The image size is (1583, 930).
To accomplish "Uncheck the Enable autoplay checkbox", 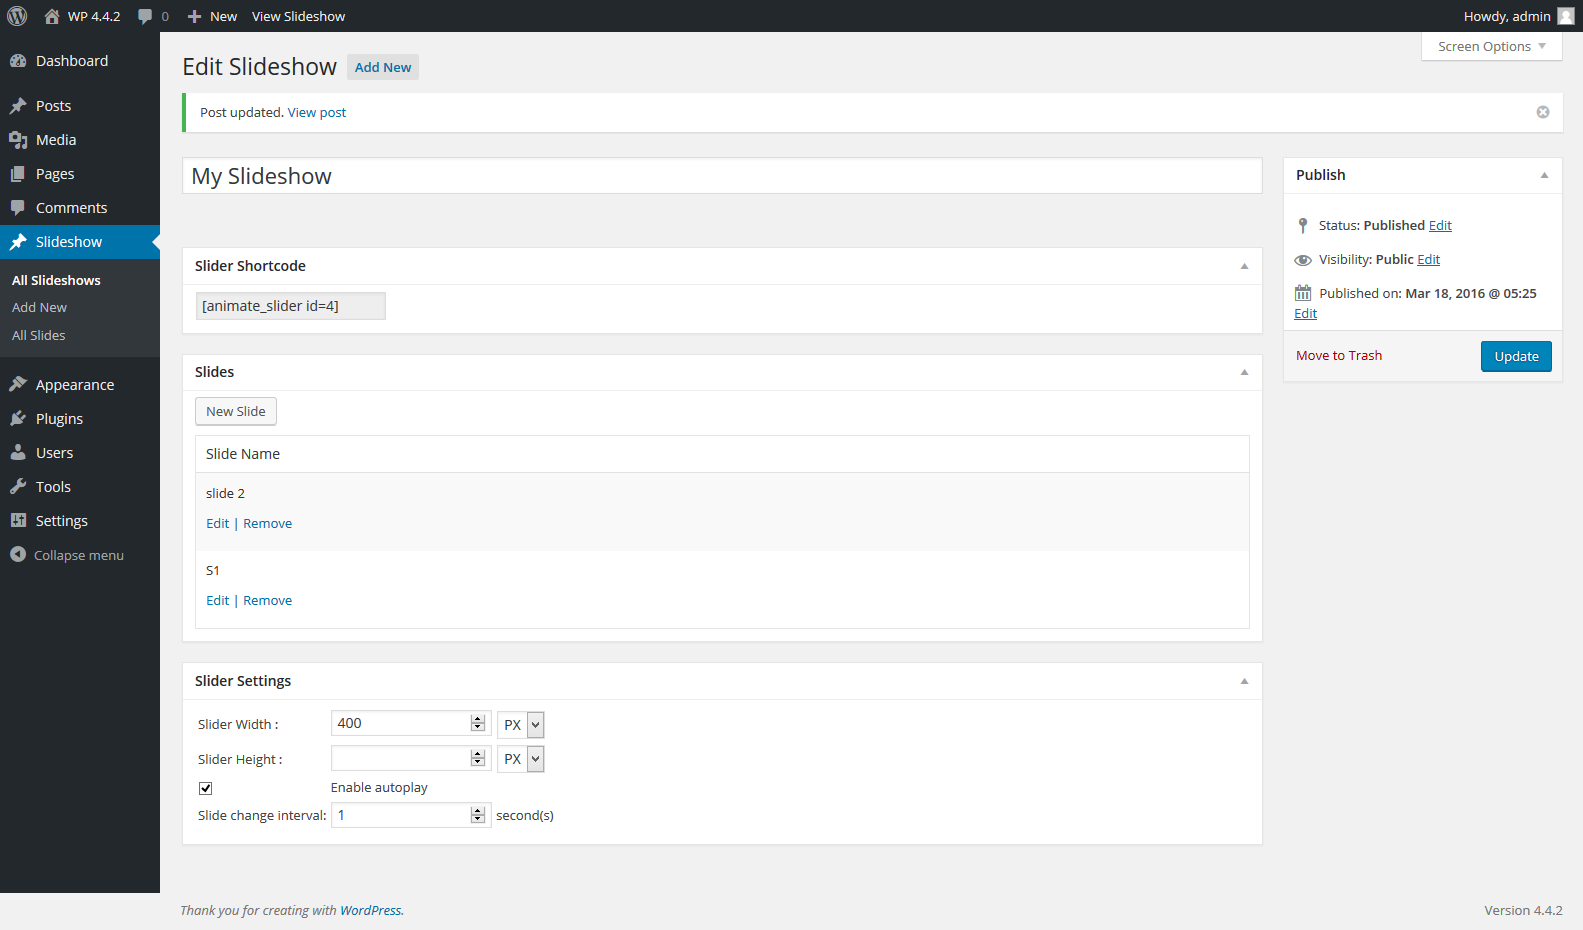I will [206, 788].
